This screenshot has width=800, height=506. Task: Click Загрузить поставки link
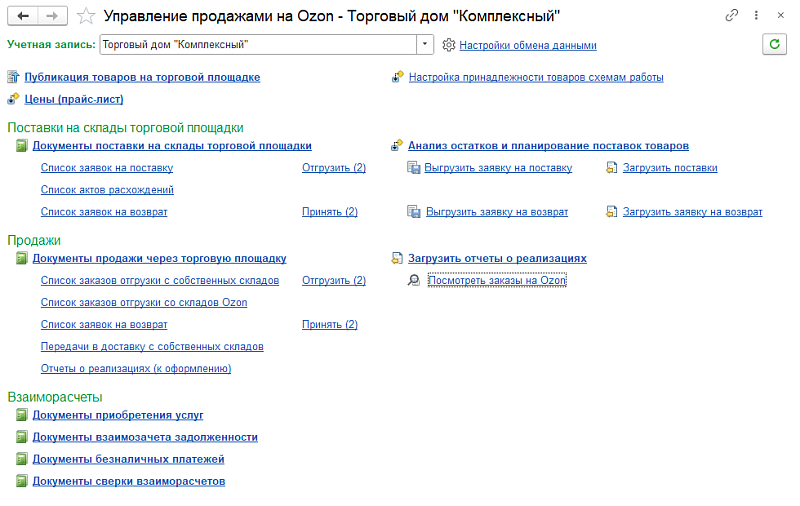670,168
